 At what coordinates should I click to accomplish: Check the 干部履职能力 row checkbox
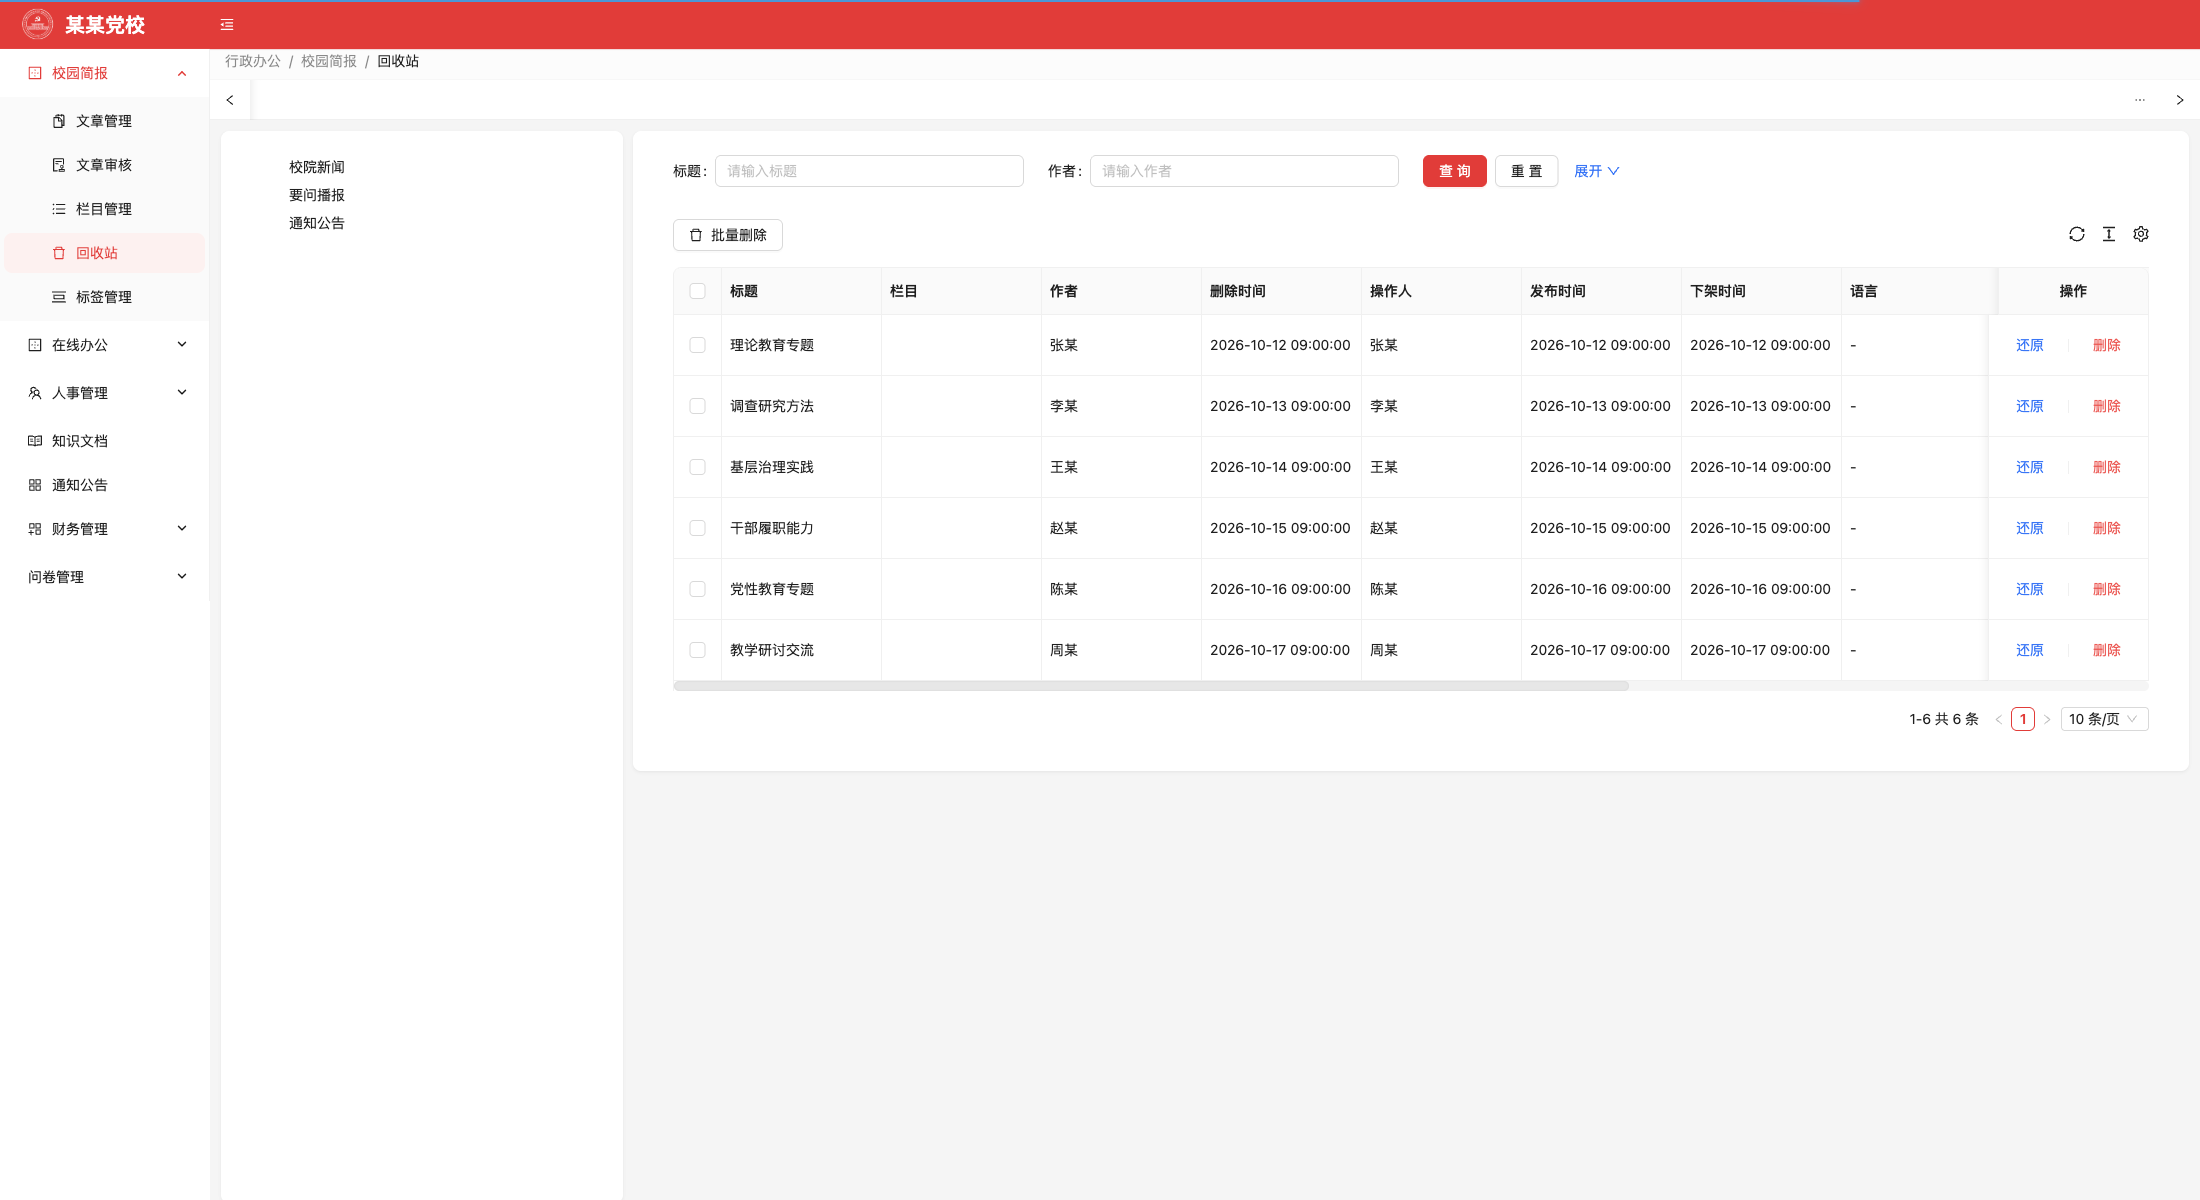698,528
